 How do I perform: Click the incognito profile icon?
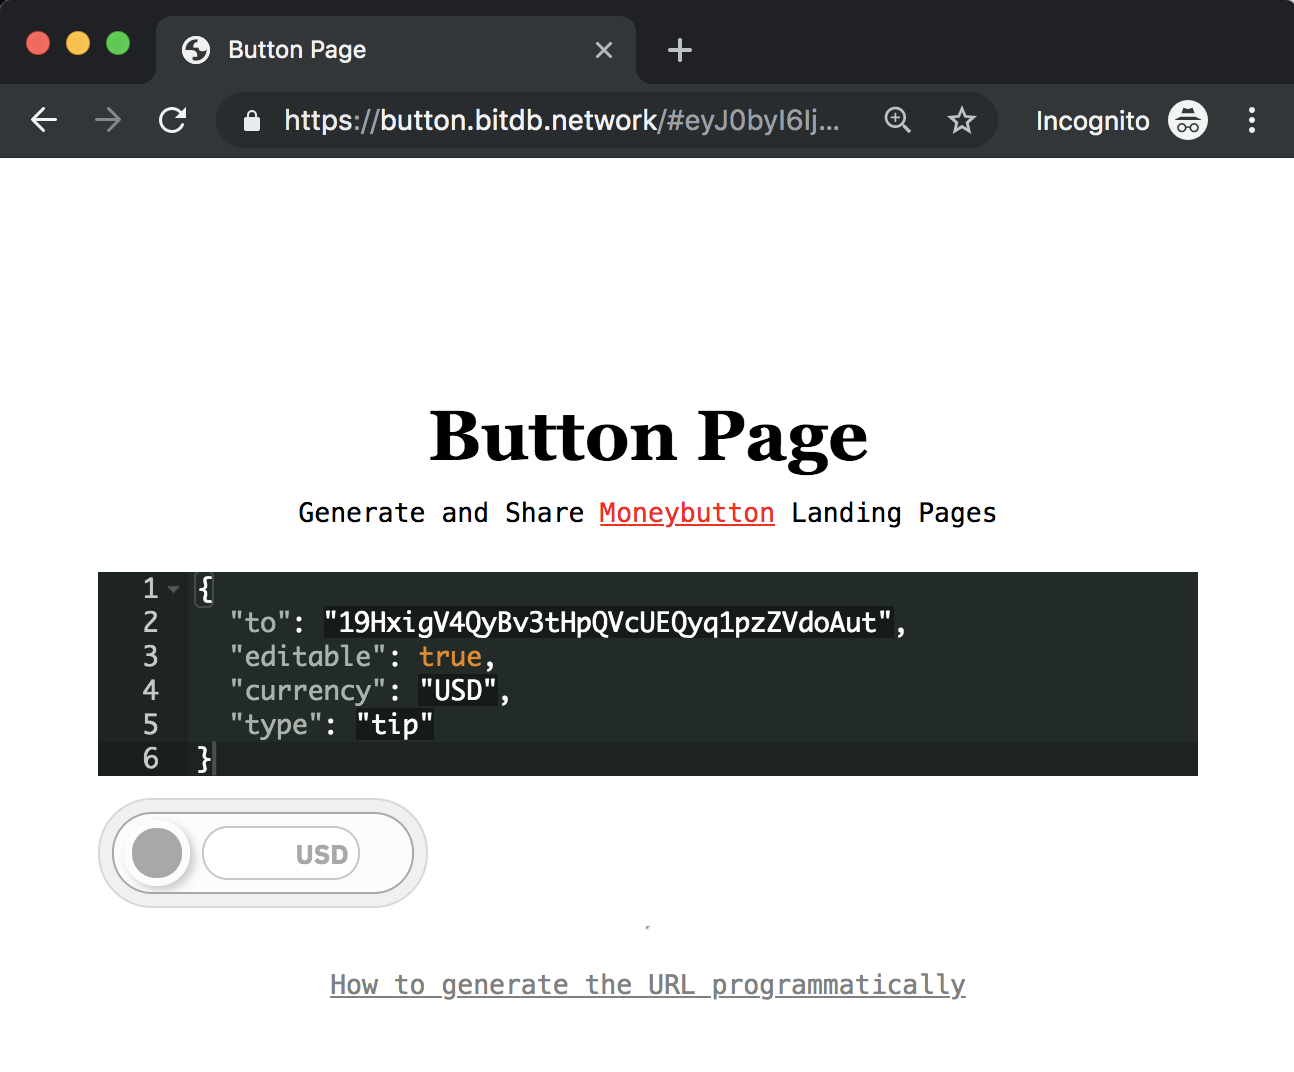click(1187, 120)
